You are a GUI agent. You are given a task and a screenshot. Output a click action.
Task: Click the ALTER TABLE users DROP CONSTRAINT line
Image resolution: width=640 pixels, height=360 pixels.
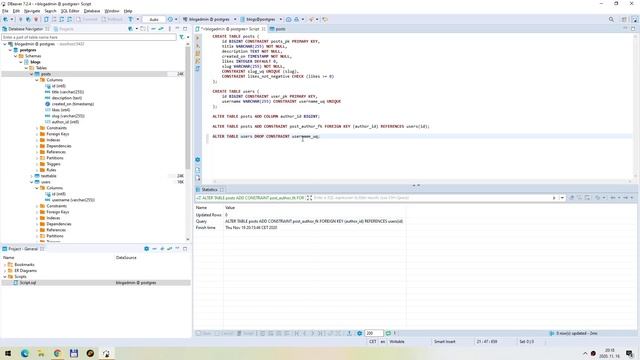click(266, 136)
